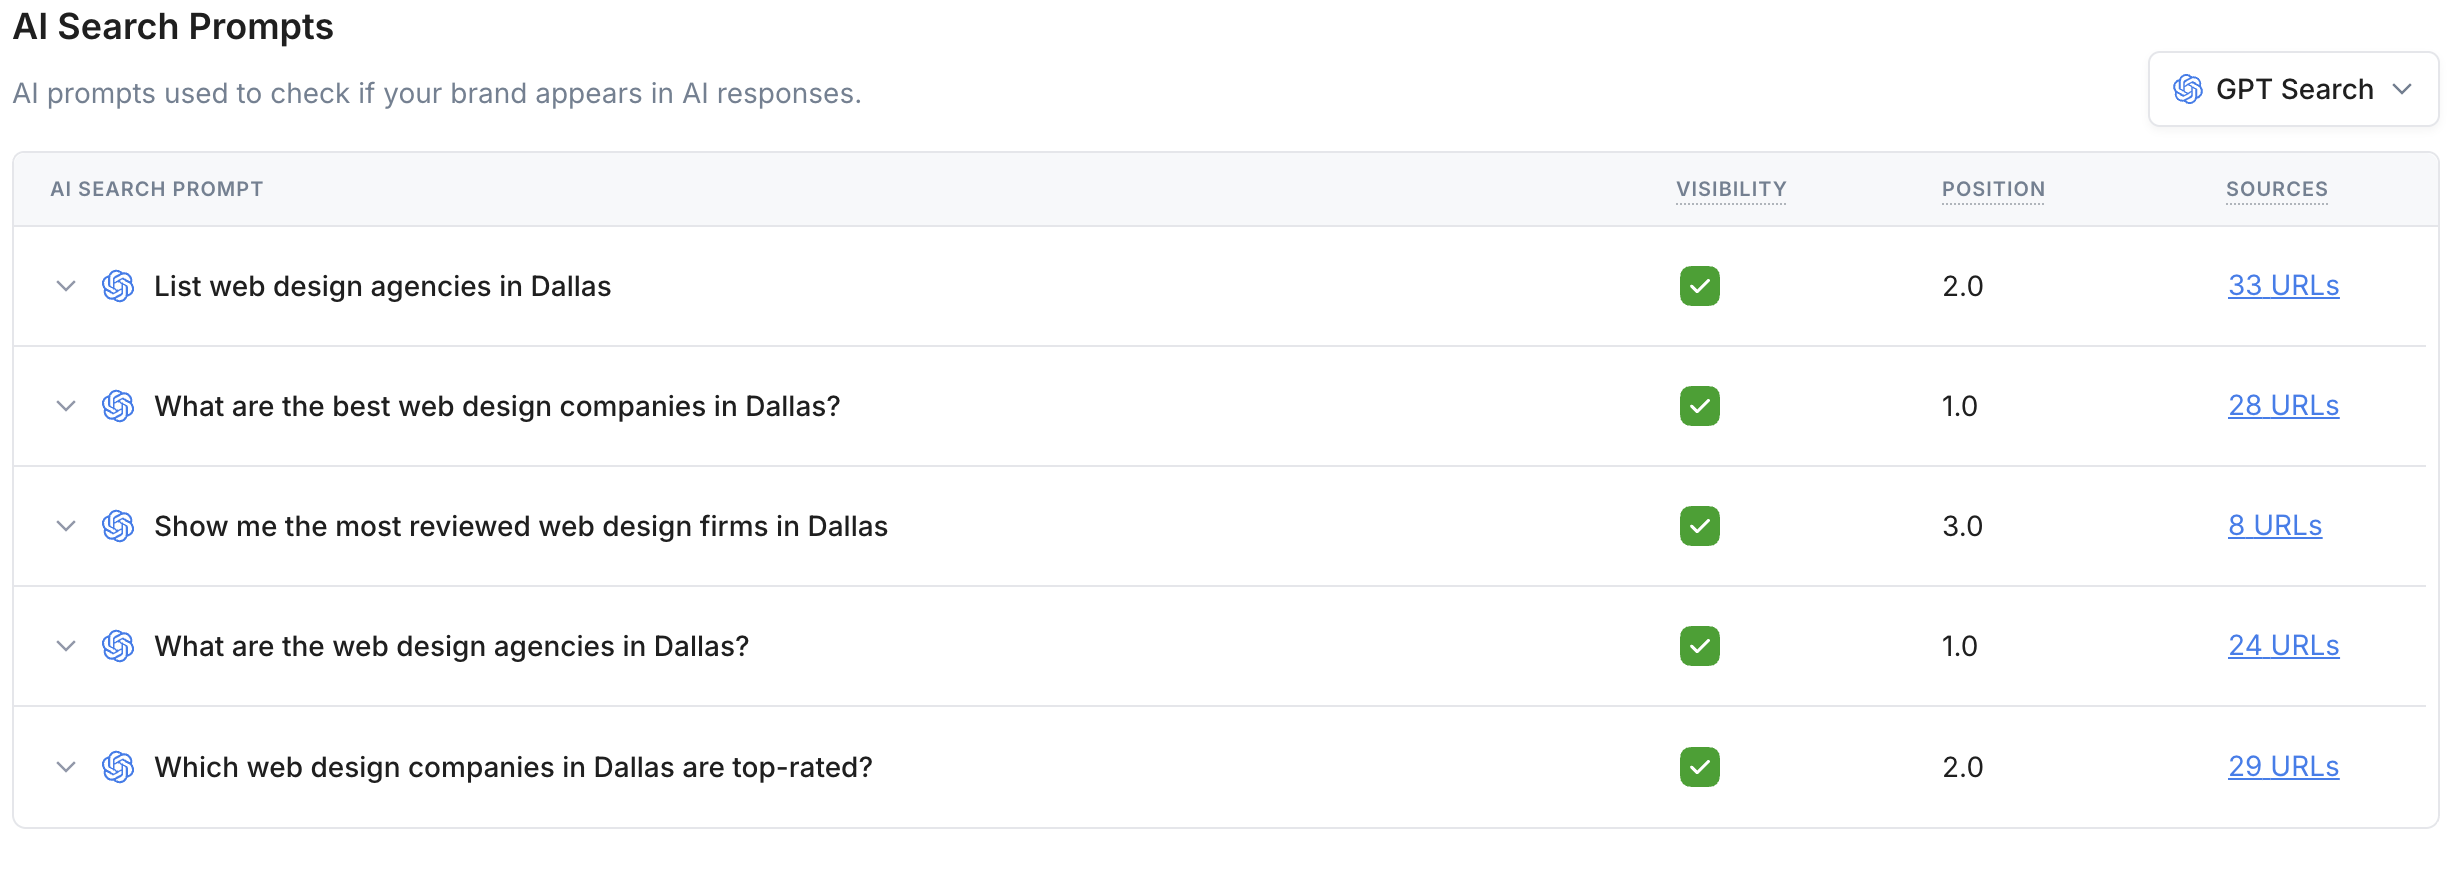Click the green visibility check for "List web design agencies"
The height and width of the screenshot is (878, 2460).
pyautogui.click(x=1699, y=287)
